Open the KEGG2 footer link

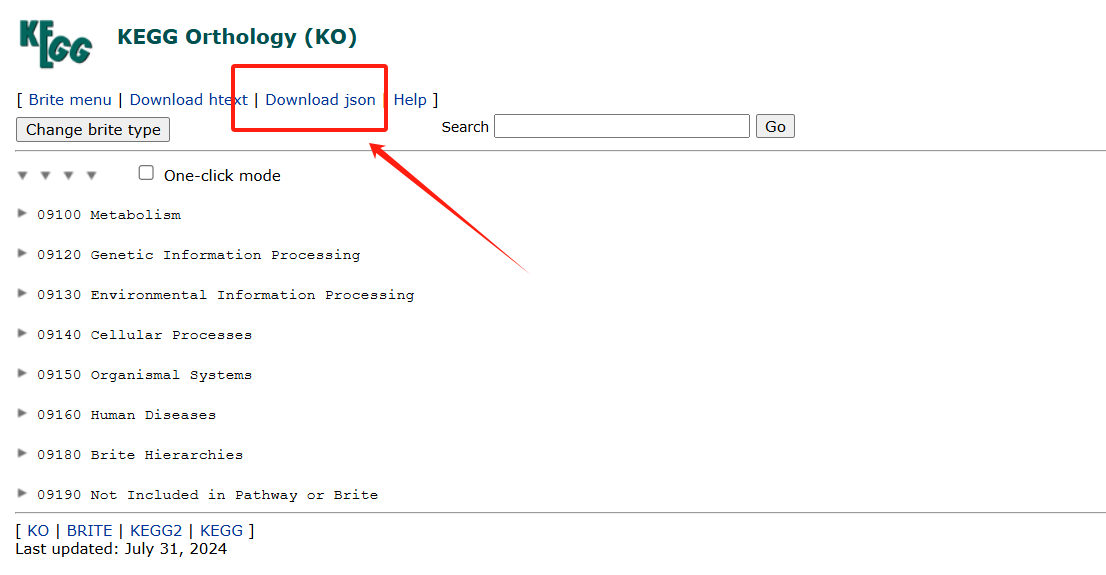[x=156, y=531]
